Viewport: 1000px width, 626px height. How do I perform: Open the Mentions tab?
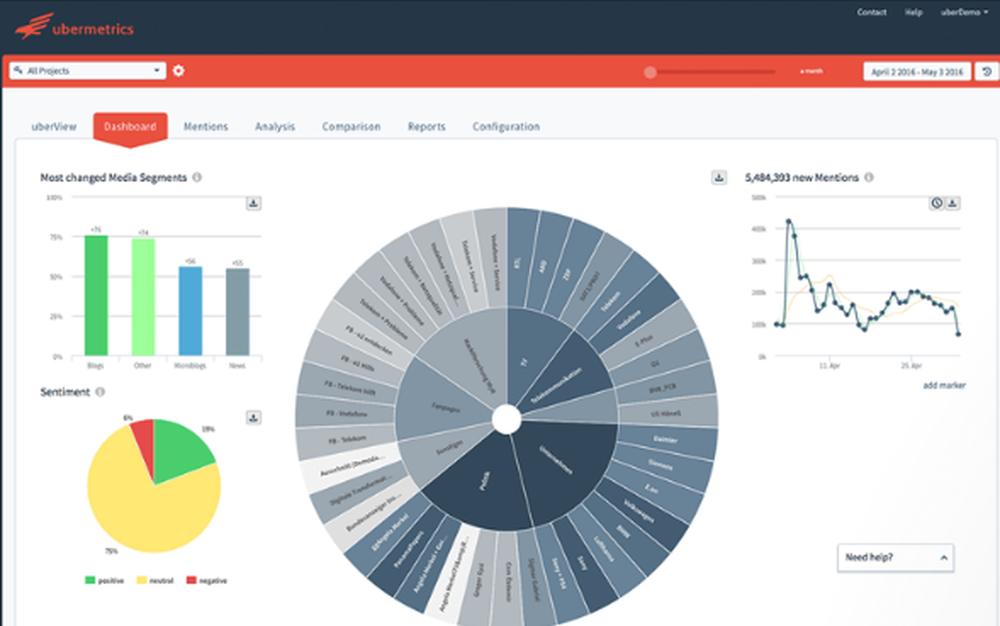(205, 126)
